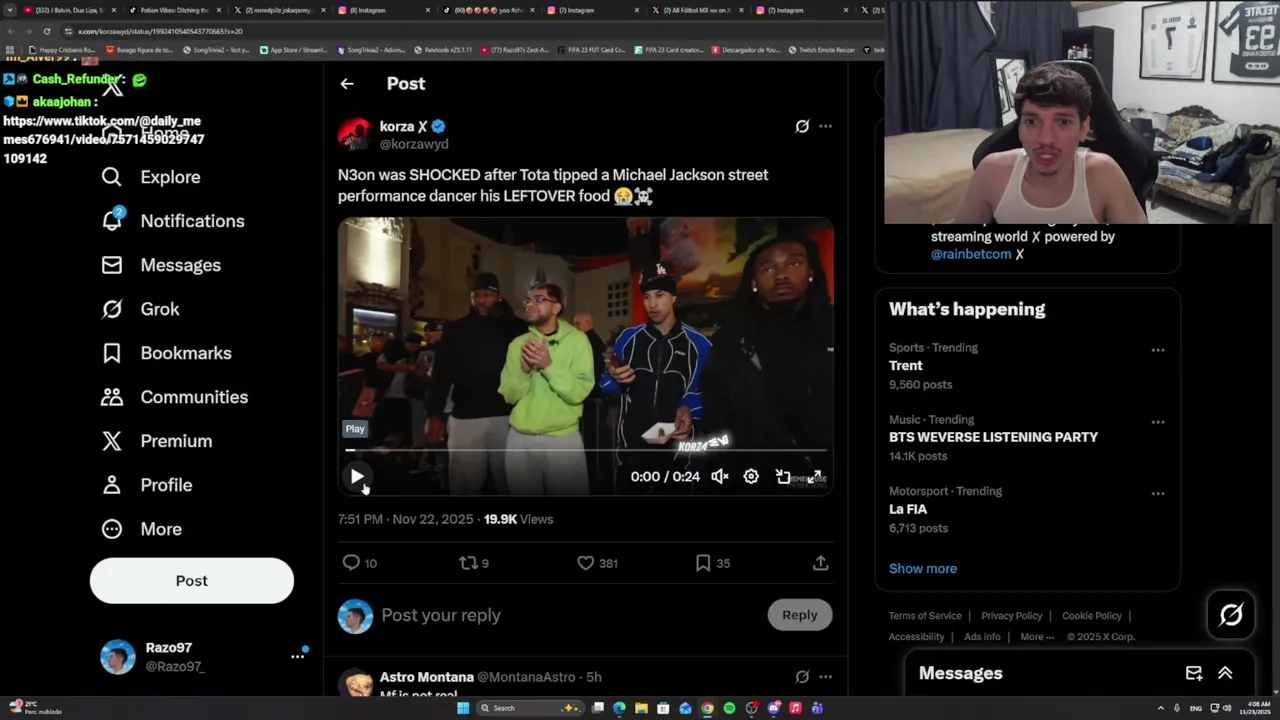Open File Explorer from the taskbar
The height and width of the screenshot is (720, 1280).
tap(641, 708)
